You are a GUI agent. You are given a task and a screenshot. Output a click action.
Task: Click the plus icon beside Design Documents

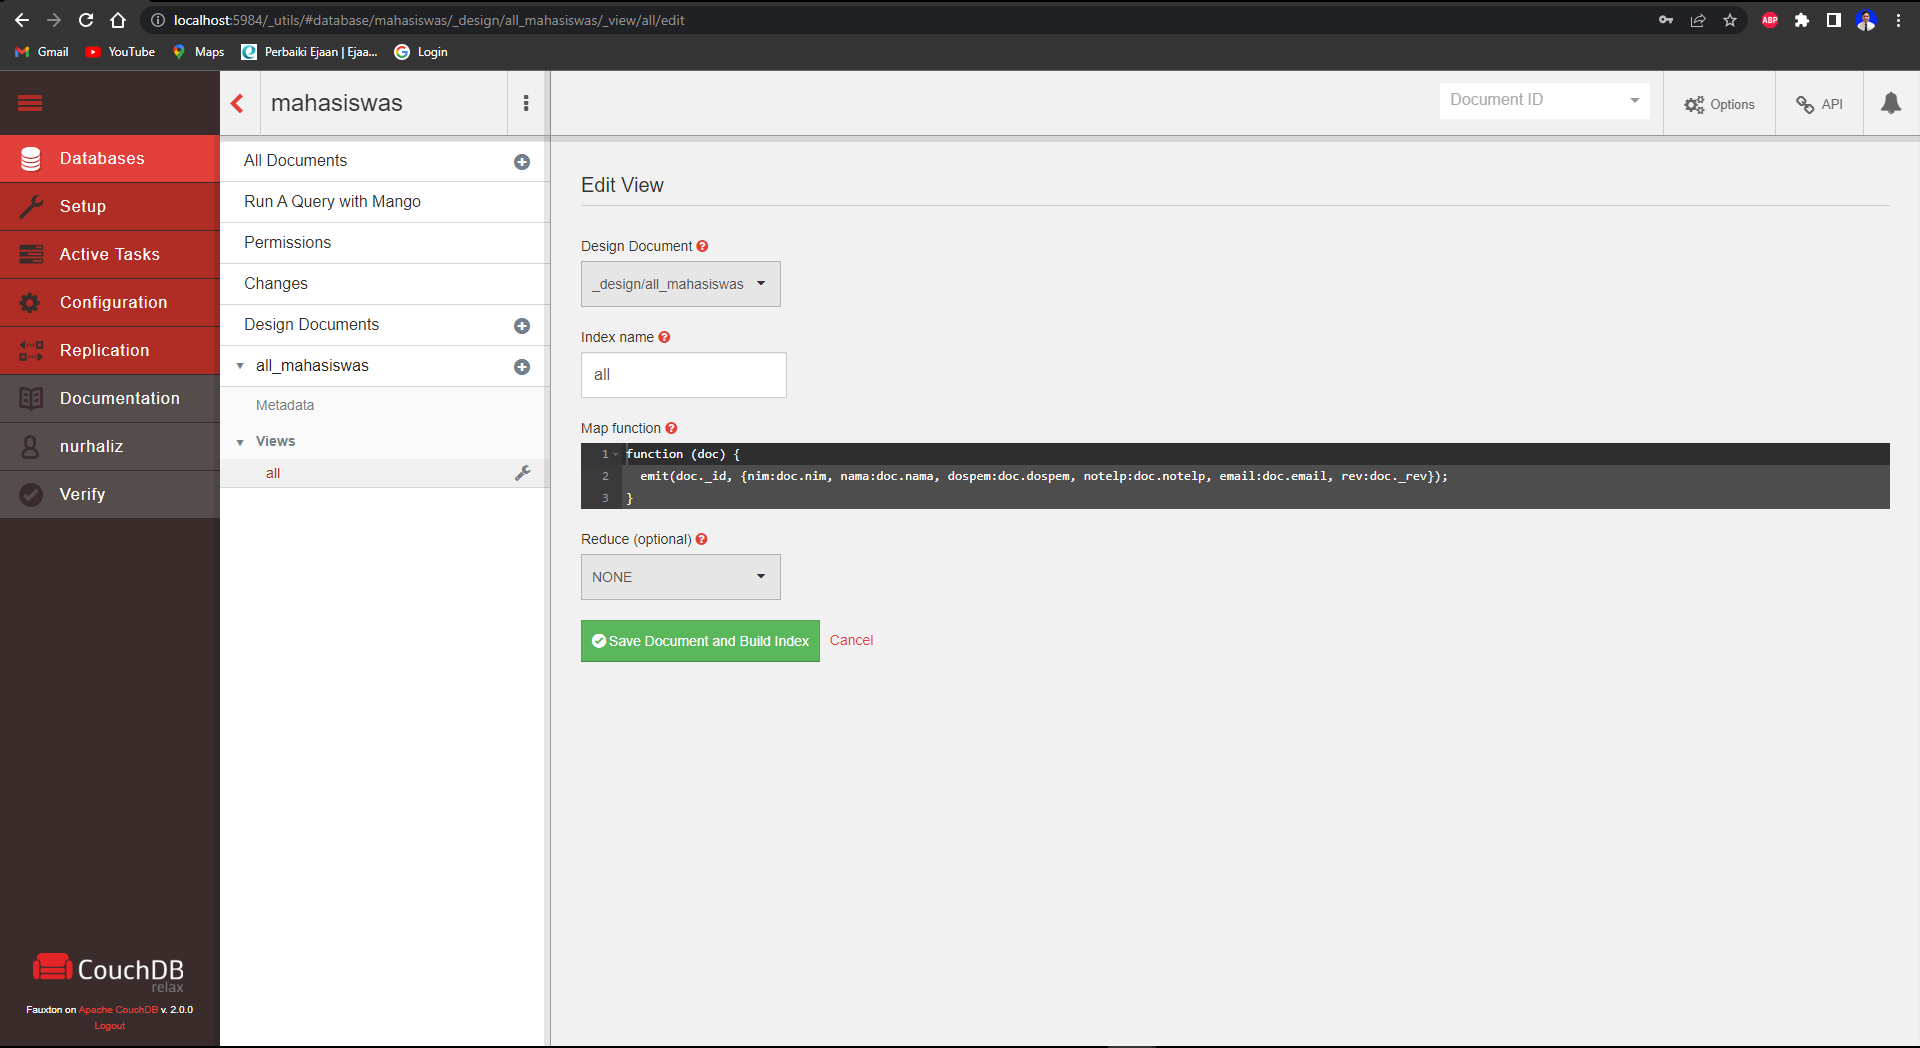pos(522,325)
